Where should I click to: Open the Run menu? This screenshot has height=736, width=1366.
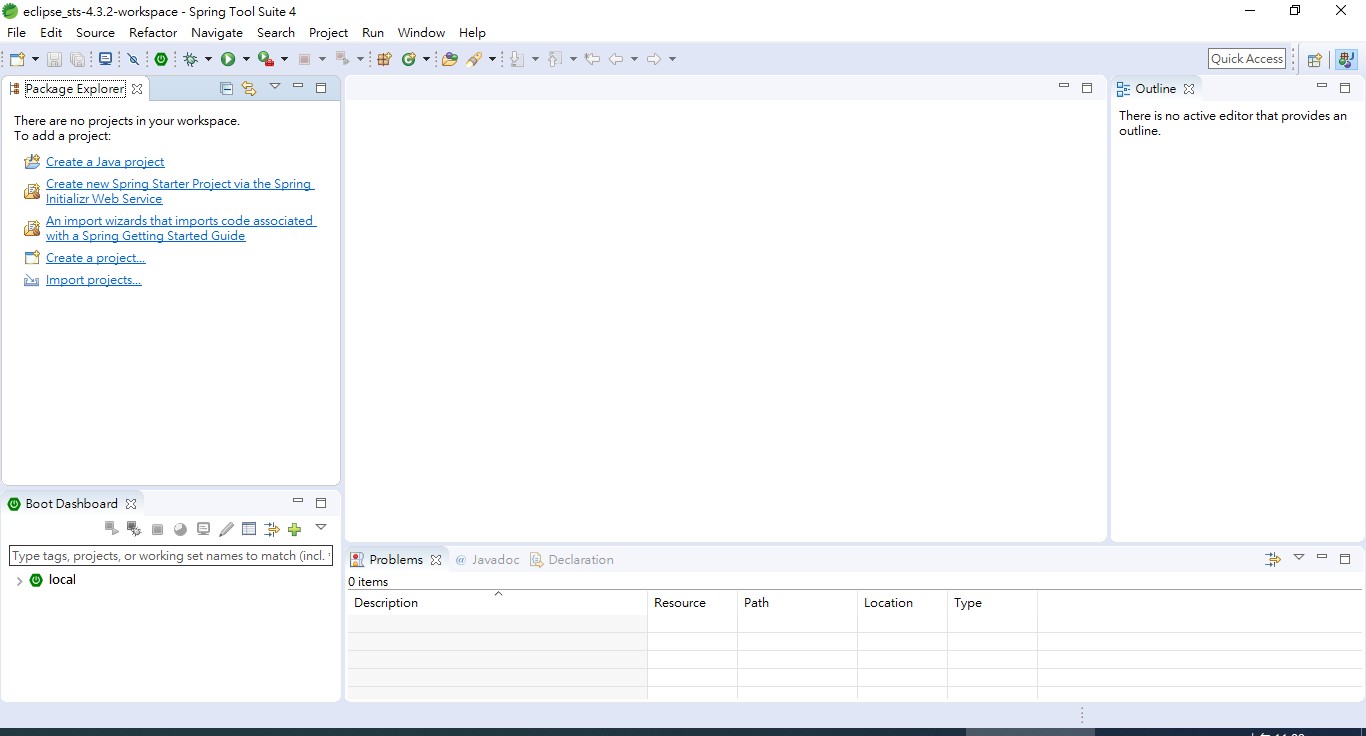(x=373, y=33)
